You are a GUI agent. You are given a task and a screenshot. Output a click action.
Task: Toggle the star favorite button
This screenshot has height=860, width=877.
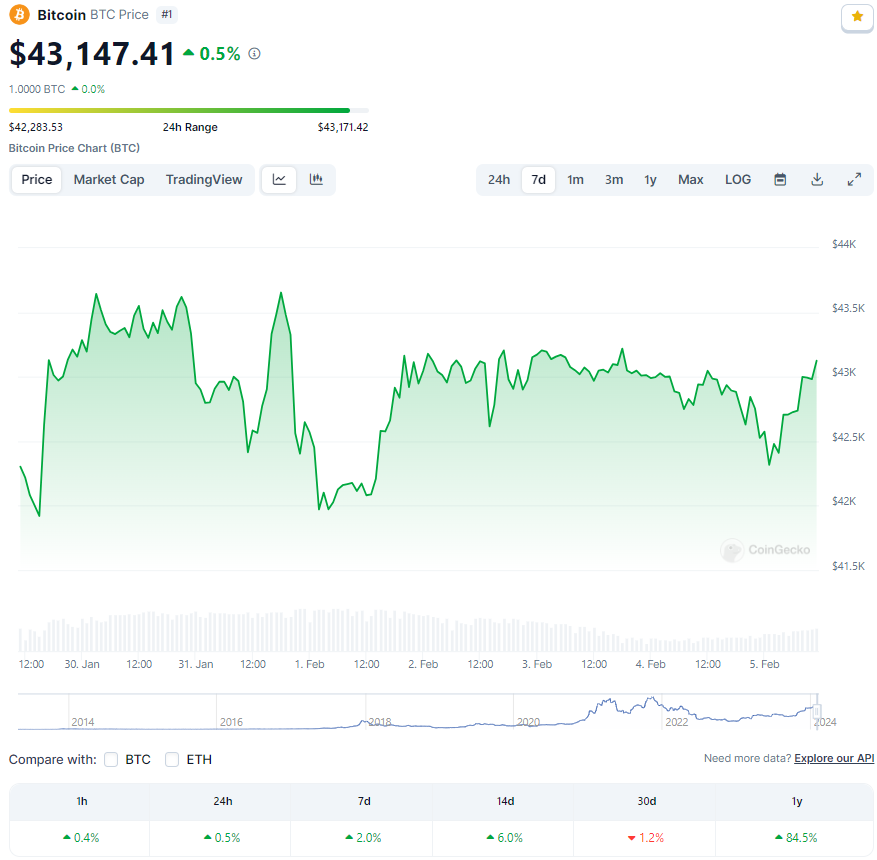point(856,18)
